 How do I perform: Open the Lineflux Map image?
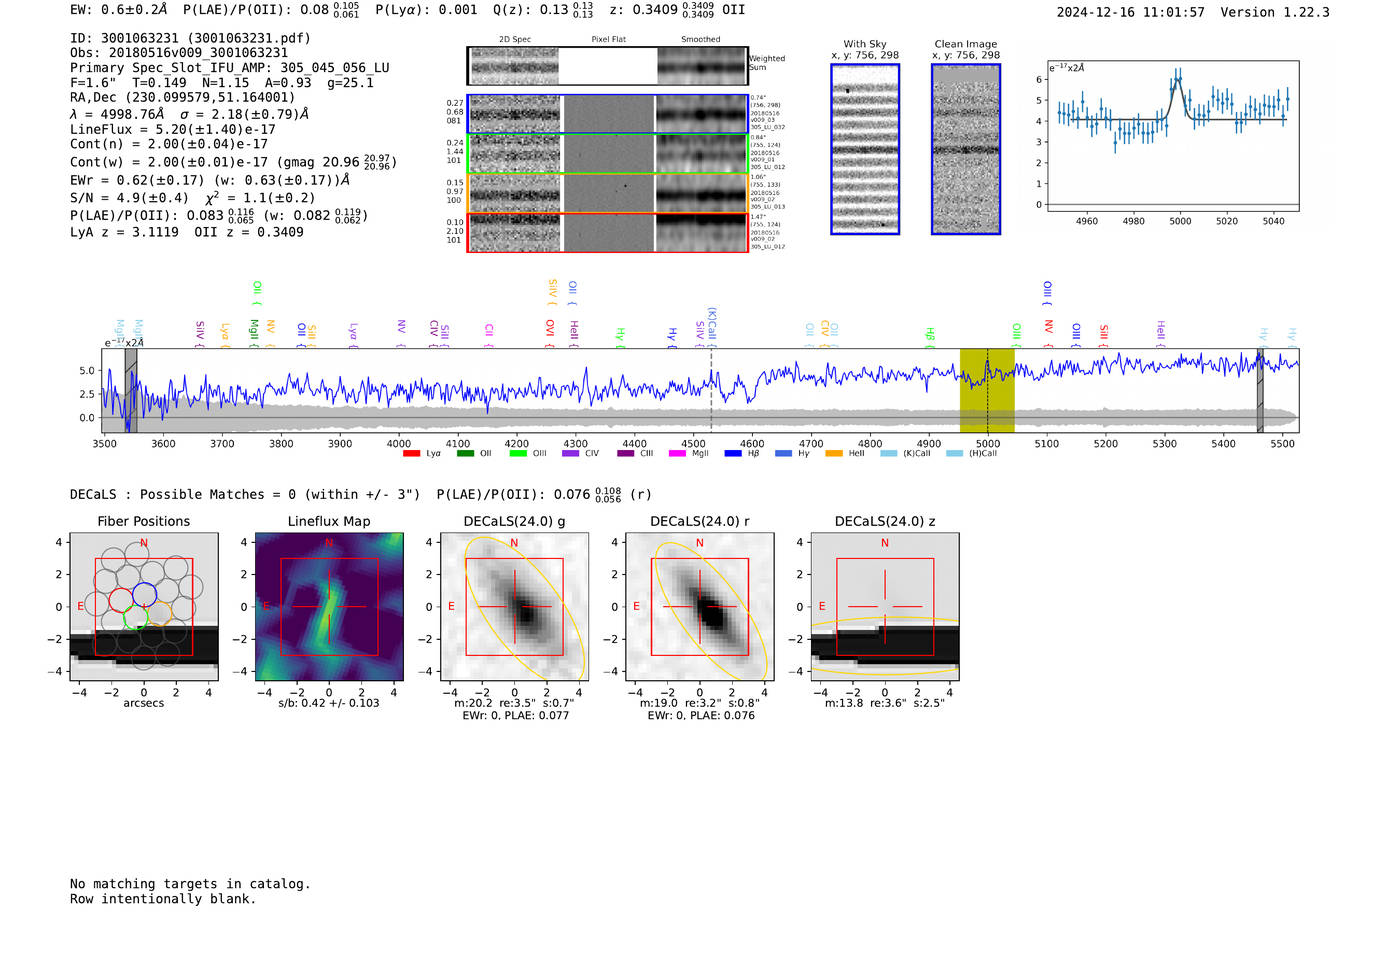329,607
